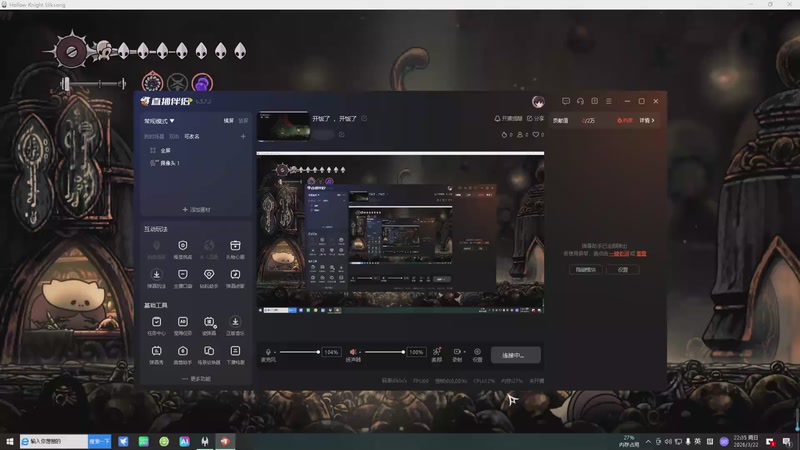Expand the 常规模式 mode dropdown
800x450 pixels.
pyautogui.click(x=159, y=121)
